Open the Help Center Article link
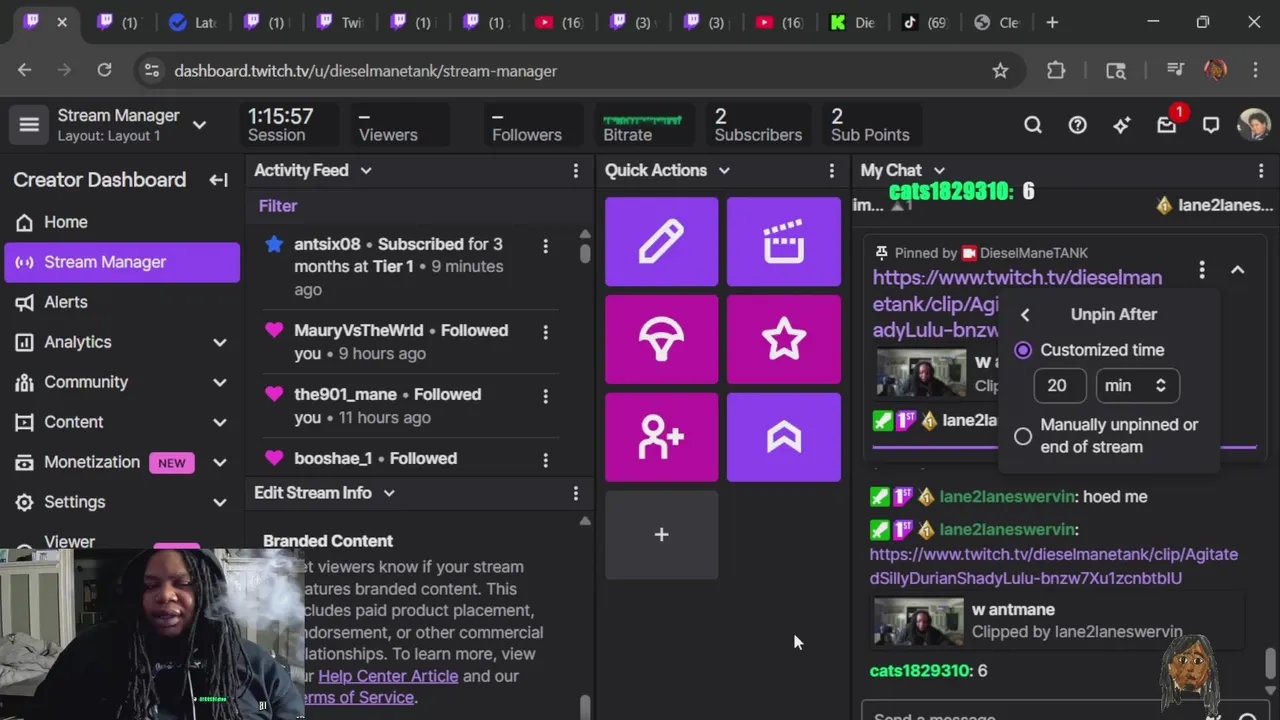This screenshot has height=720, width=1280. tap(388, 676)
